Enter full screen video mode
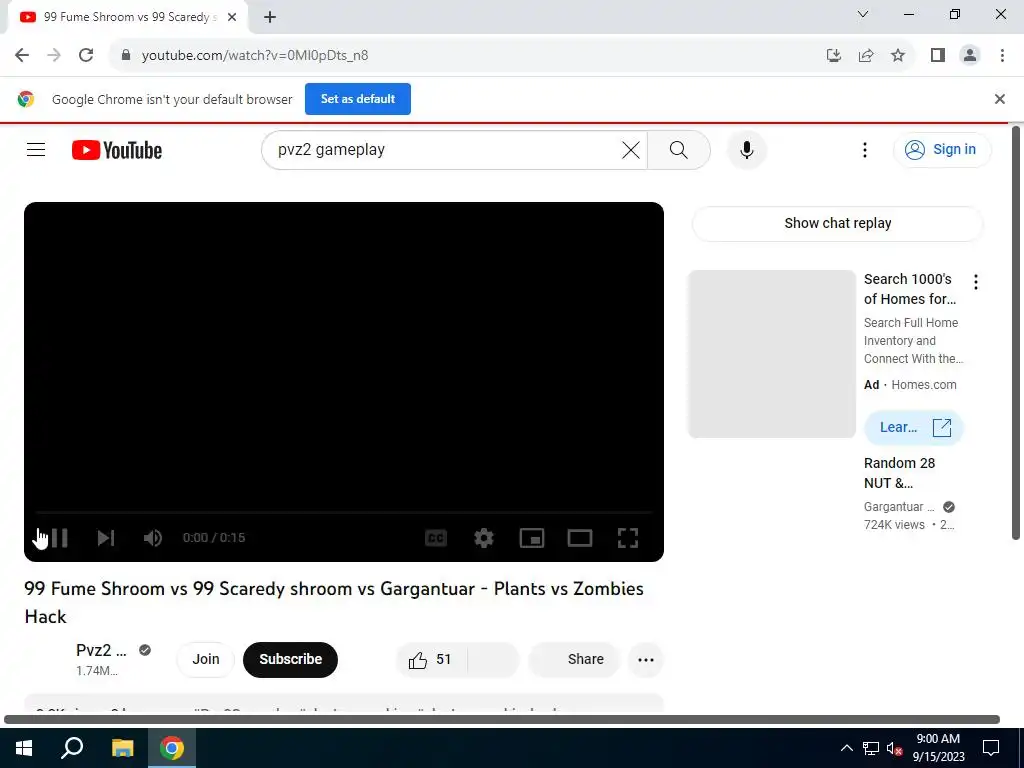The image size is (1024, 768). pyautogui.click(x=628, y=537)
